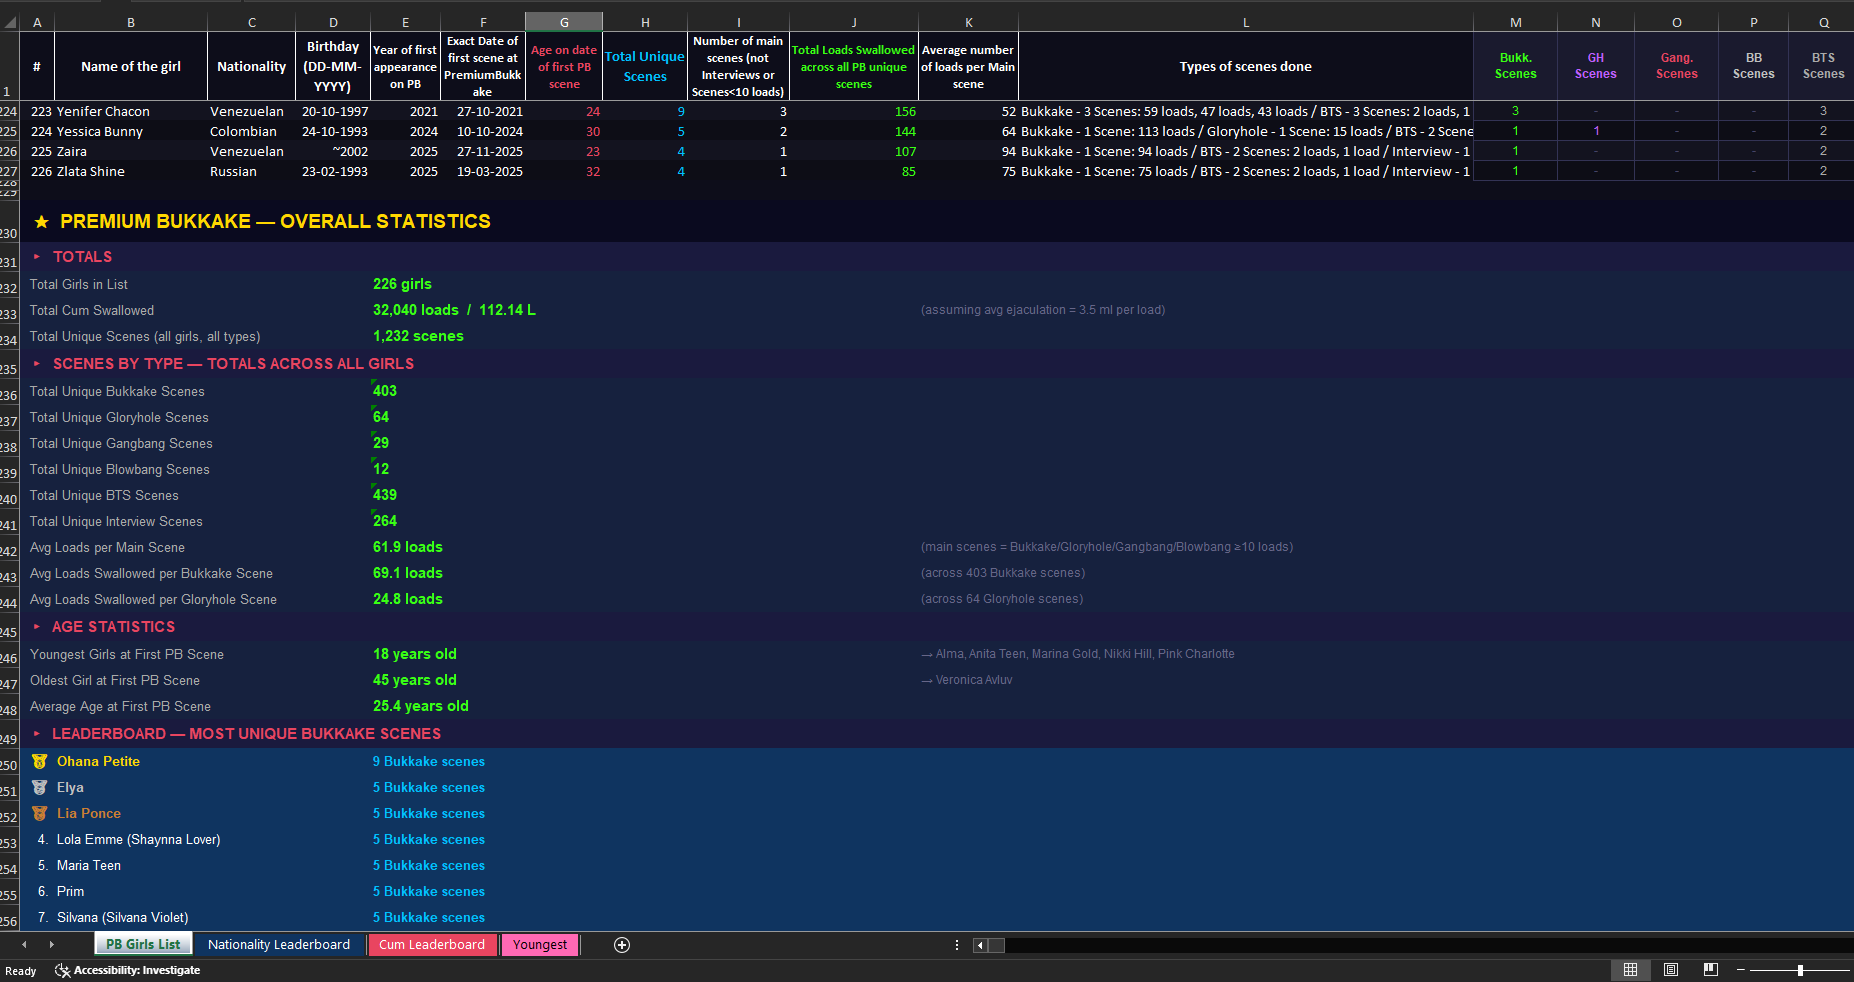This screenshot has width=1854, height=982.
Task: Select column L header
Action: pyautogui.click(x=1245, y=22)
